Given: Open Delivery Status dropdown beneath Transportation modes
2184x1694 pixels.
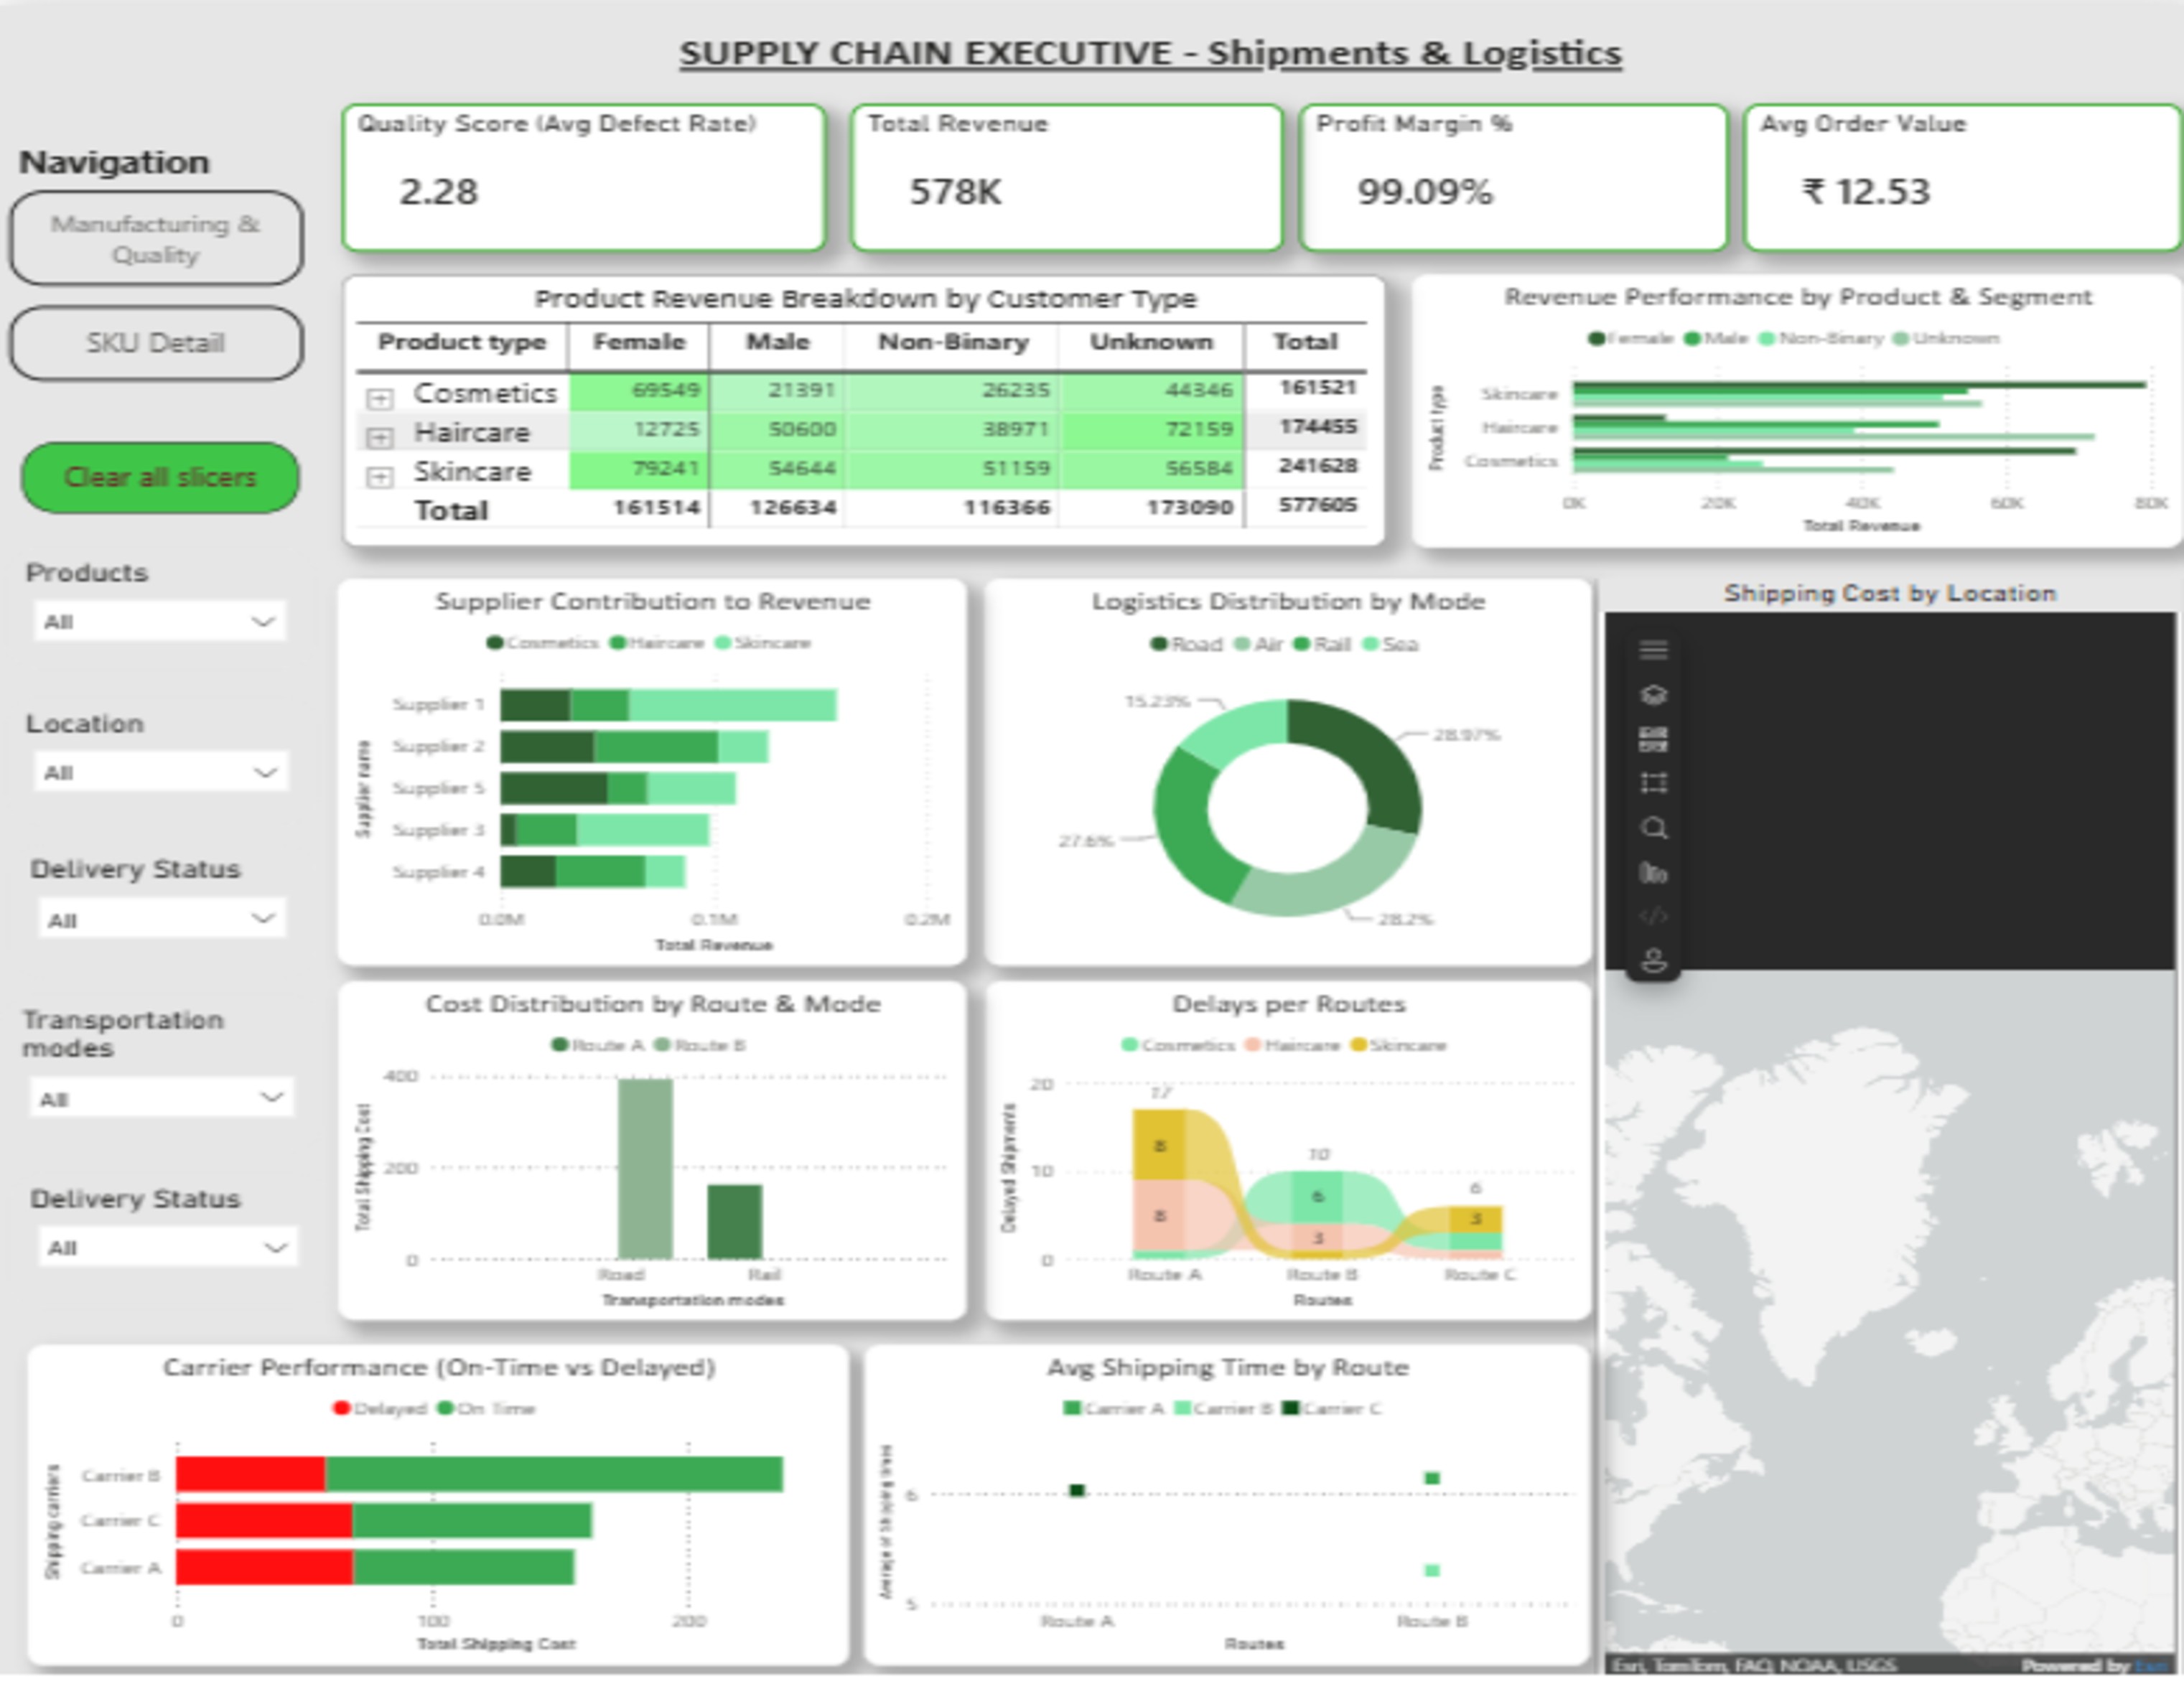Looking at the screenshot, I should 167,1247.
